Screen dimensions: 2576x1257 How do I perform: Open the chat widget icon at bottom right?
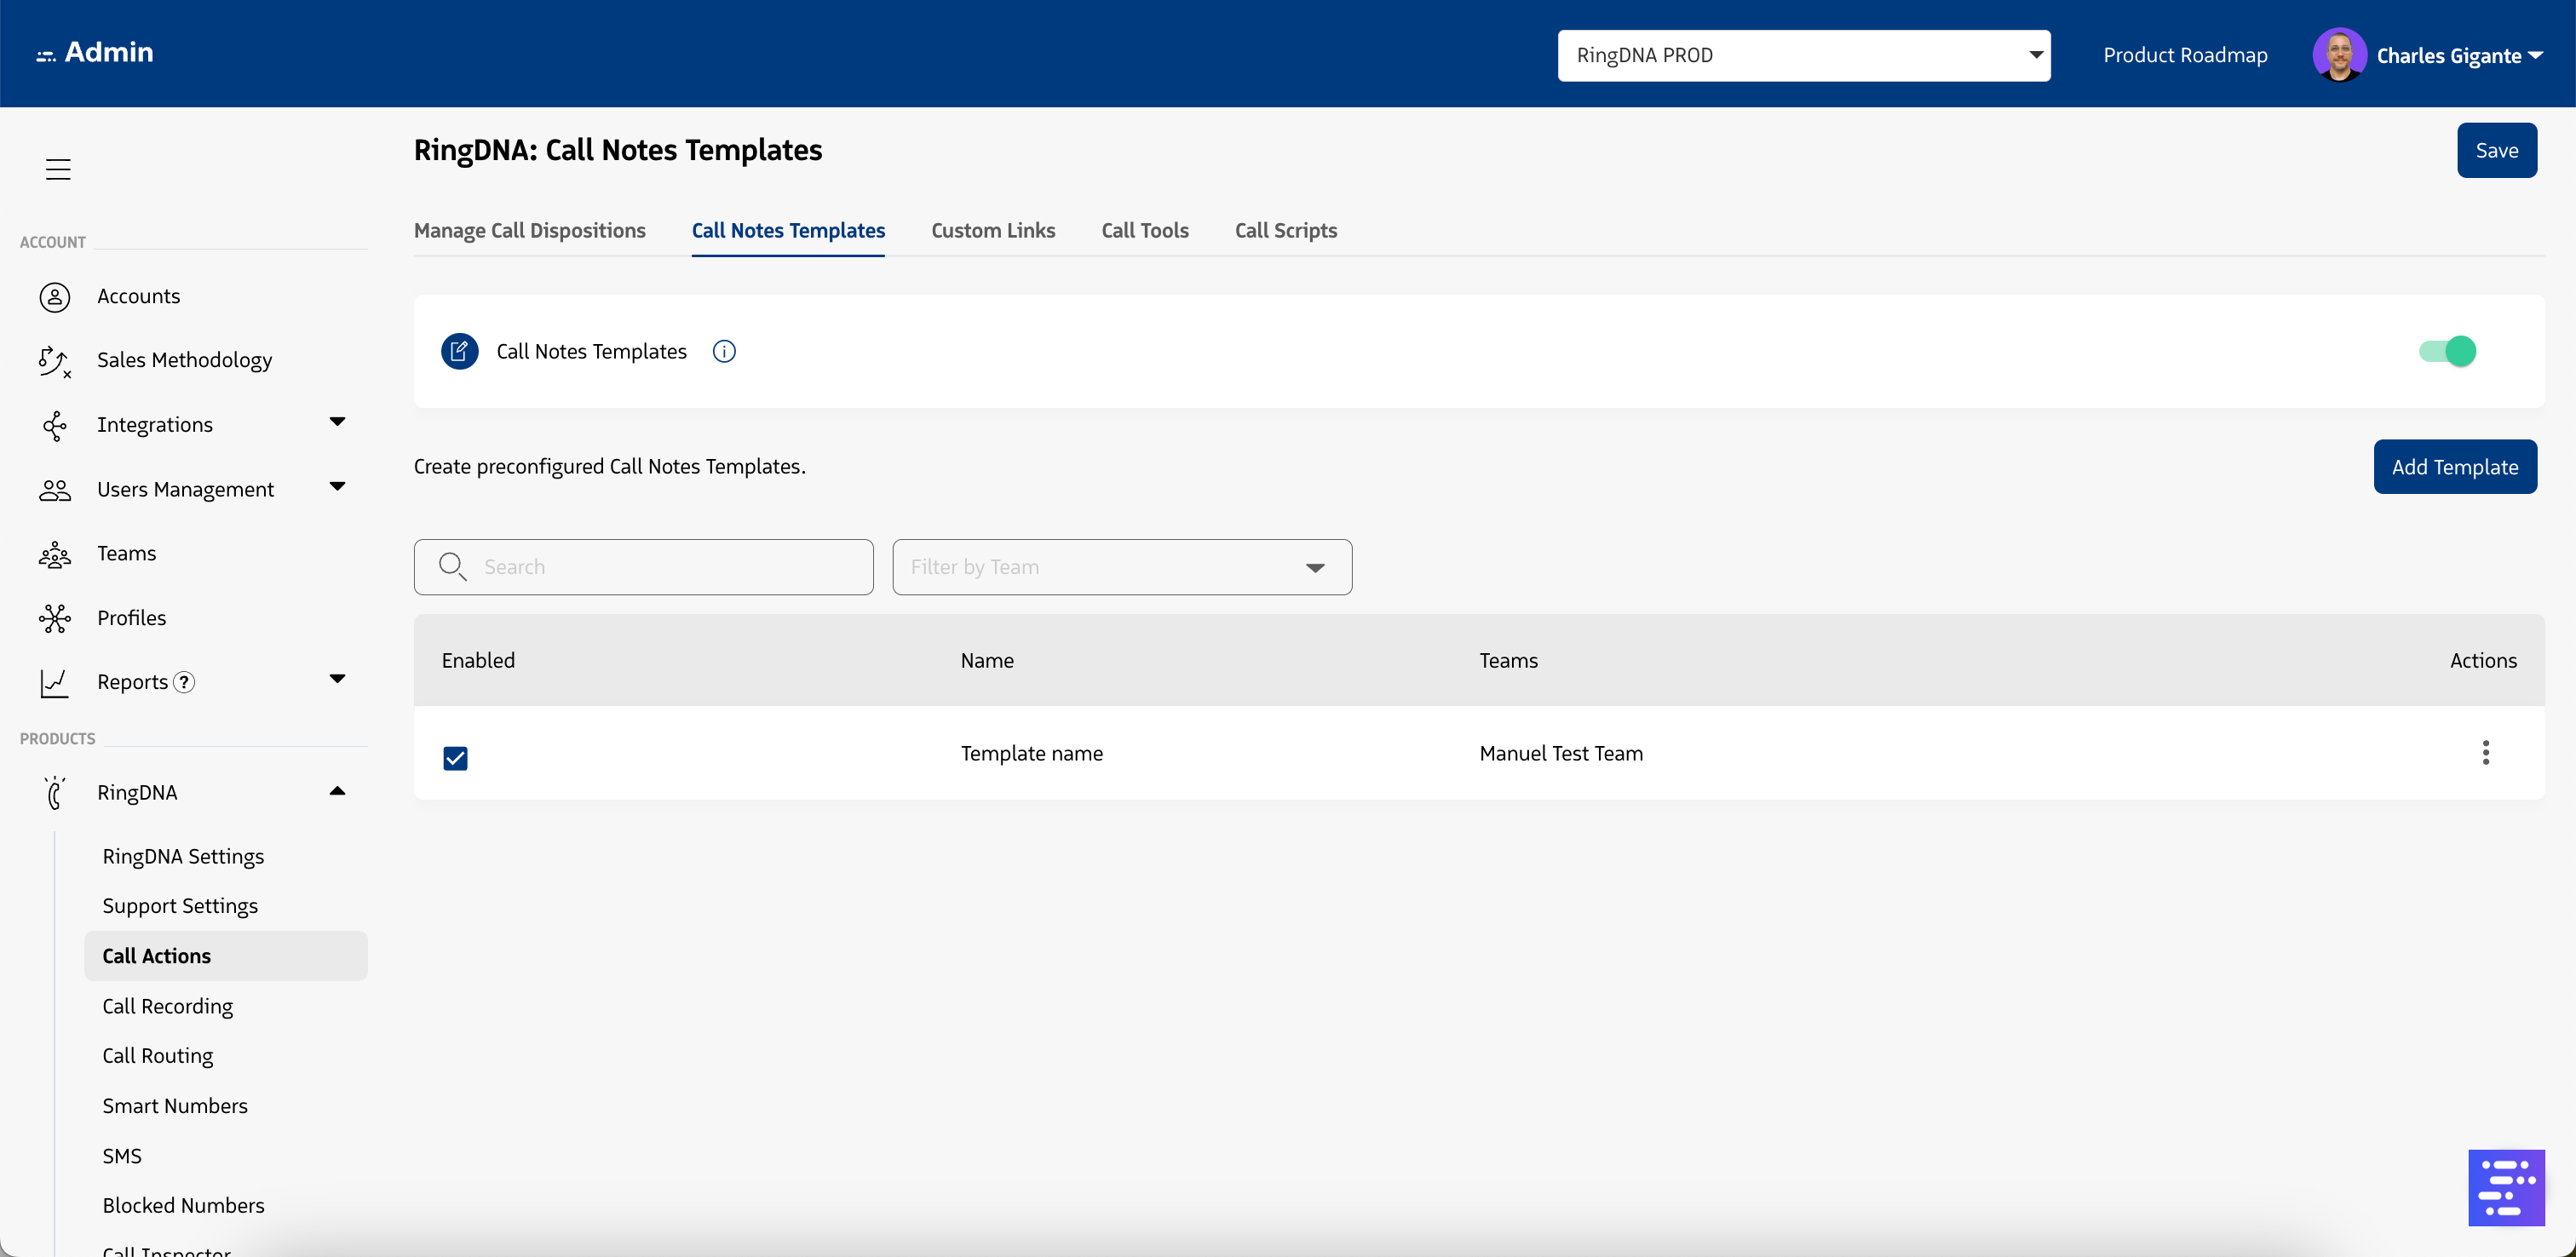point(2505,1187)
